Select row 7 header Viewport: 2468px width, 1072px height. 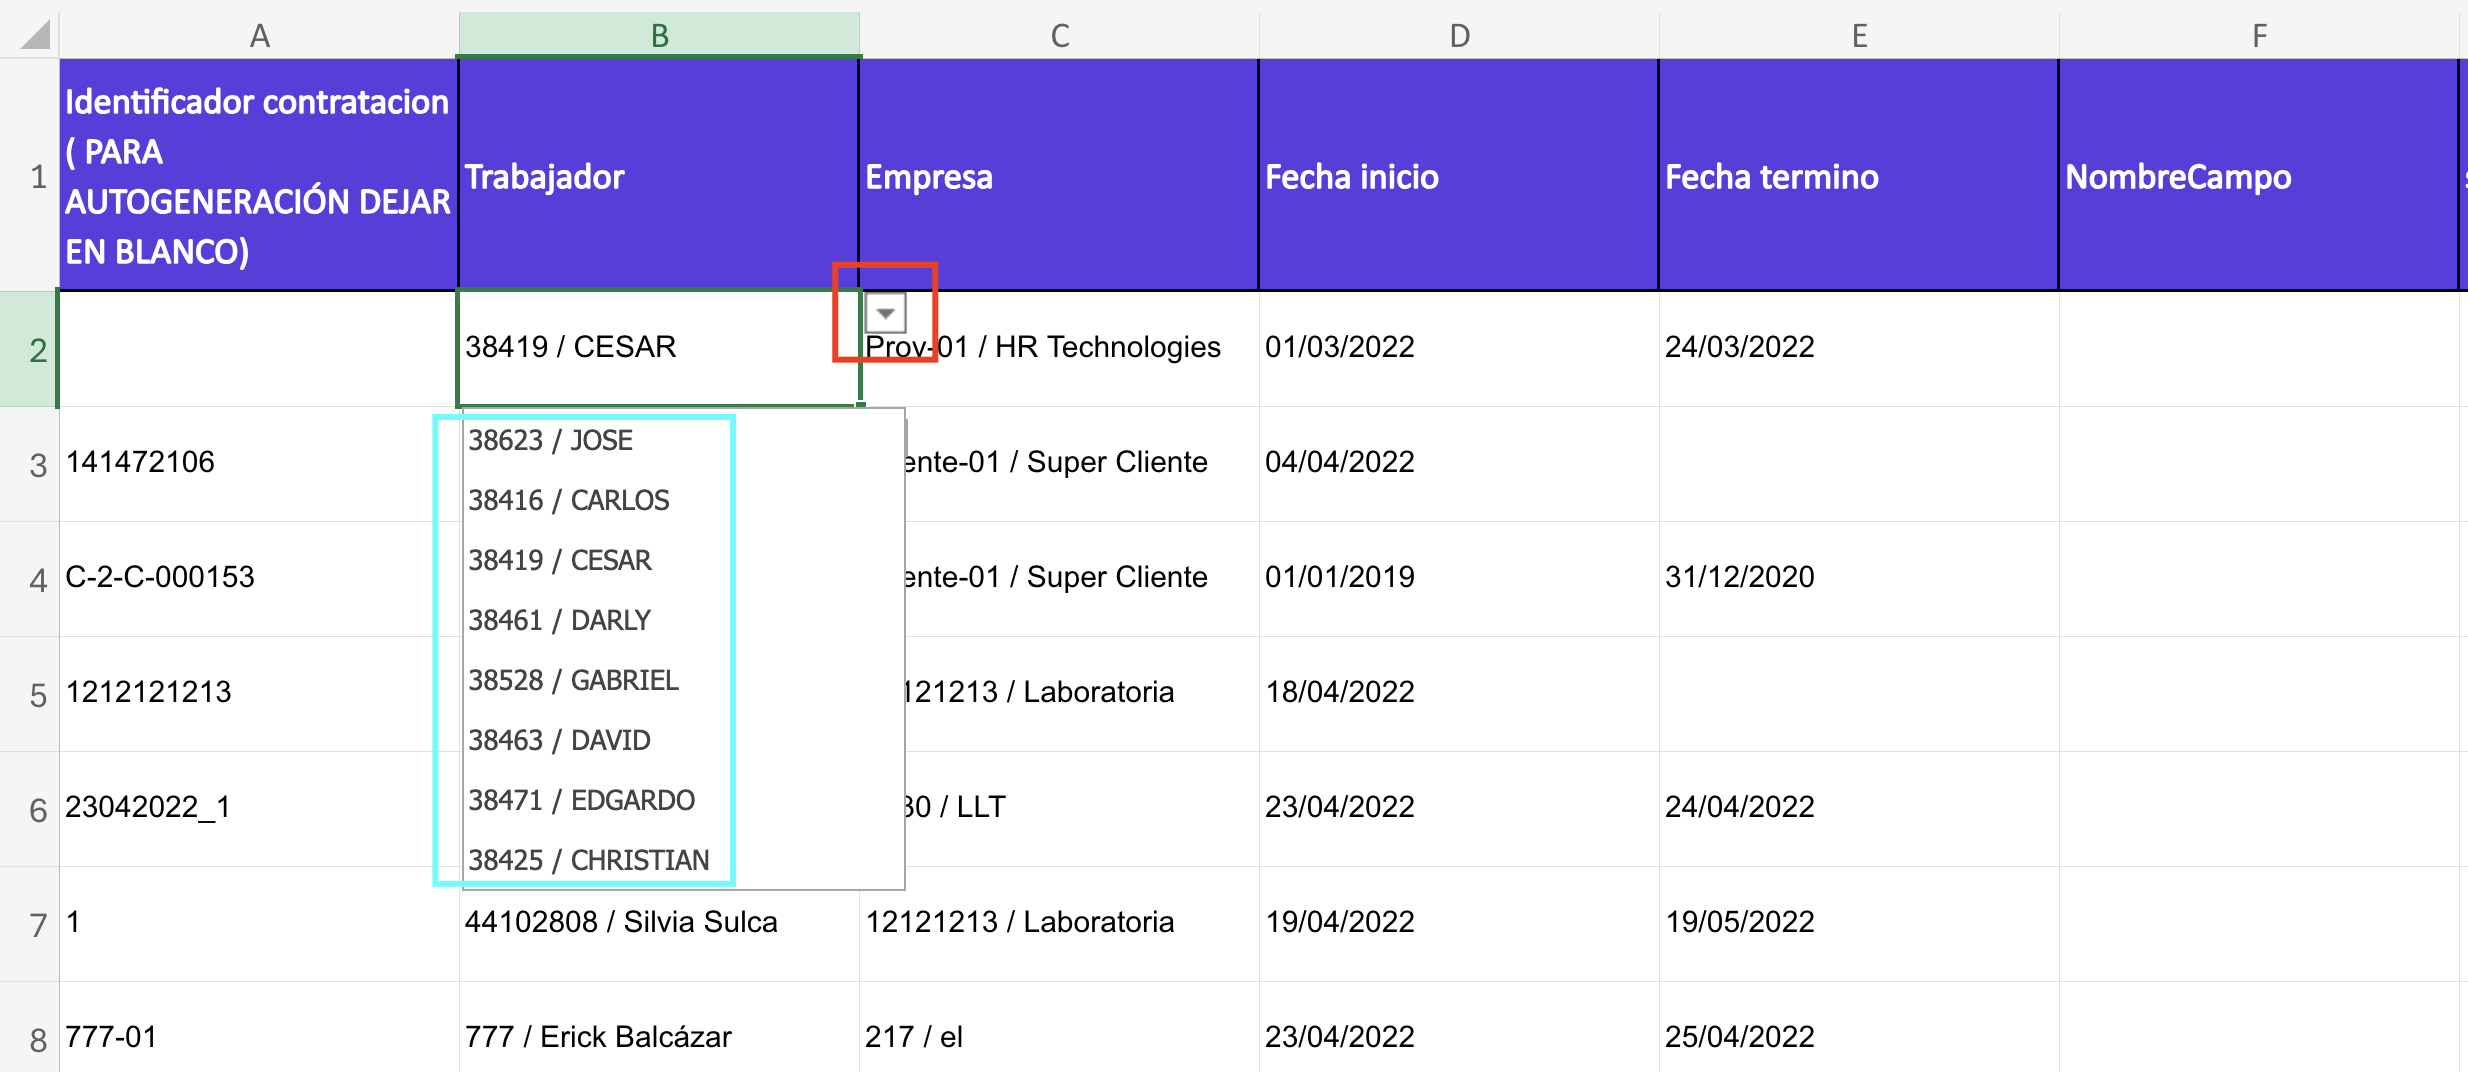[29, 924]
